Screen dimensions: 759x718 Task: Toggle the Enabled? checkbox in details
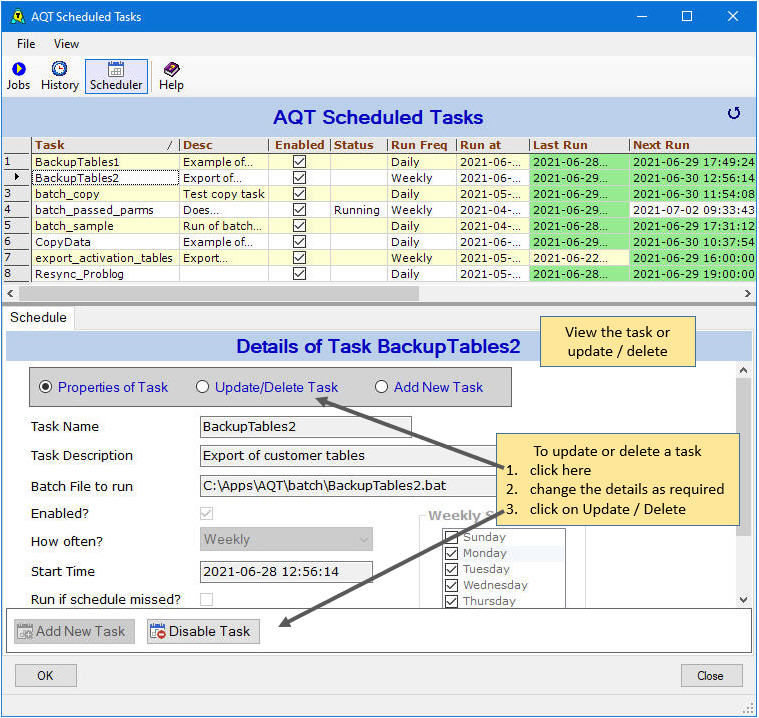coord(207,513)
